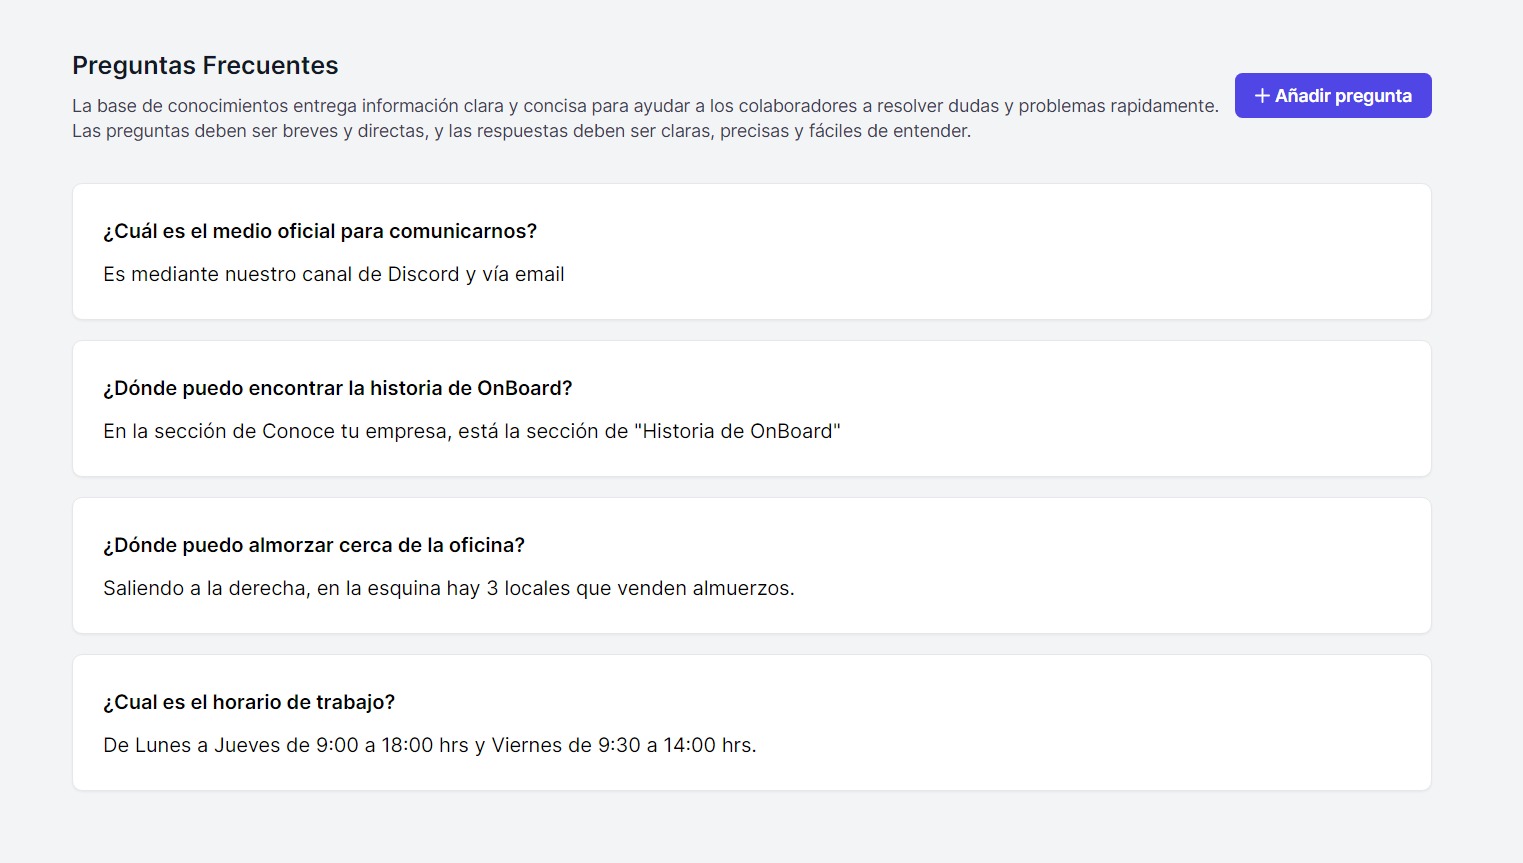Click the line starting "Las preguntas deben ser breves"
Screen dimensions: 1523x863
coord(521,131)
